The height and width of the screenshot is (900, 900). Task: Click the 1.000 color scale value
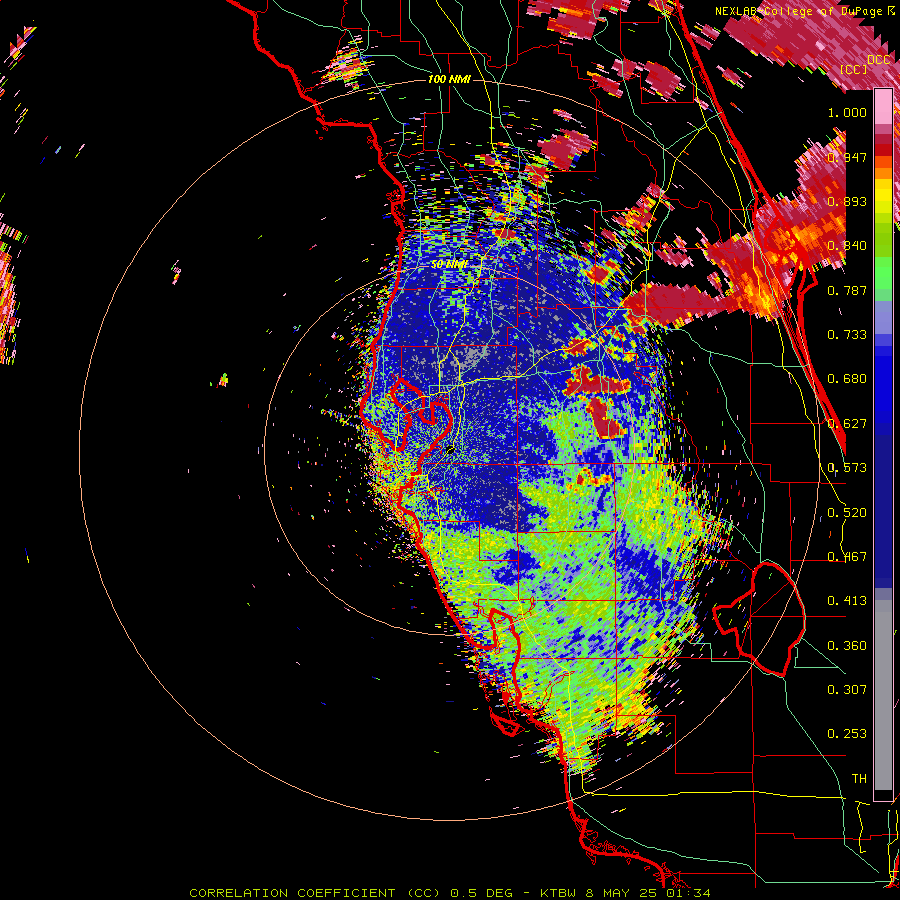pos(847,112)
